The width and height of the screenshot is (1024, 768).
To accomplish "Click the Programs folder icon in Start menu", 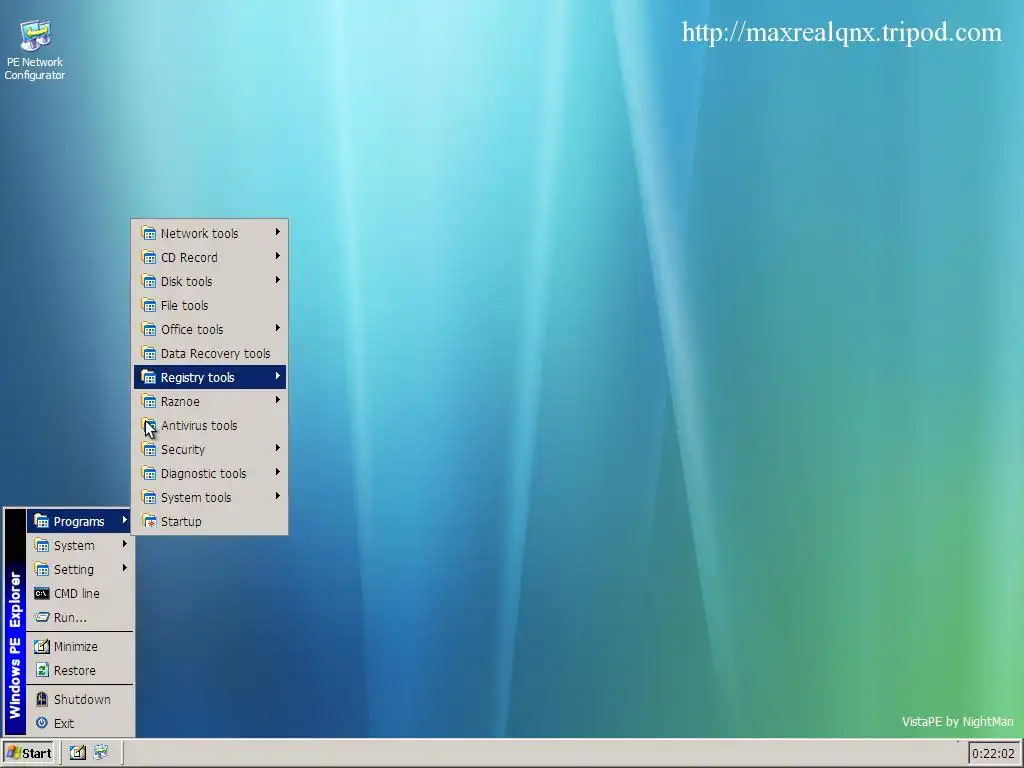I will 42,521.
